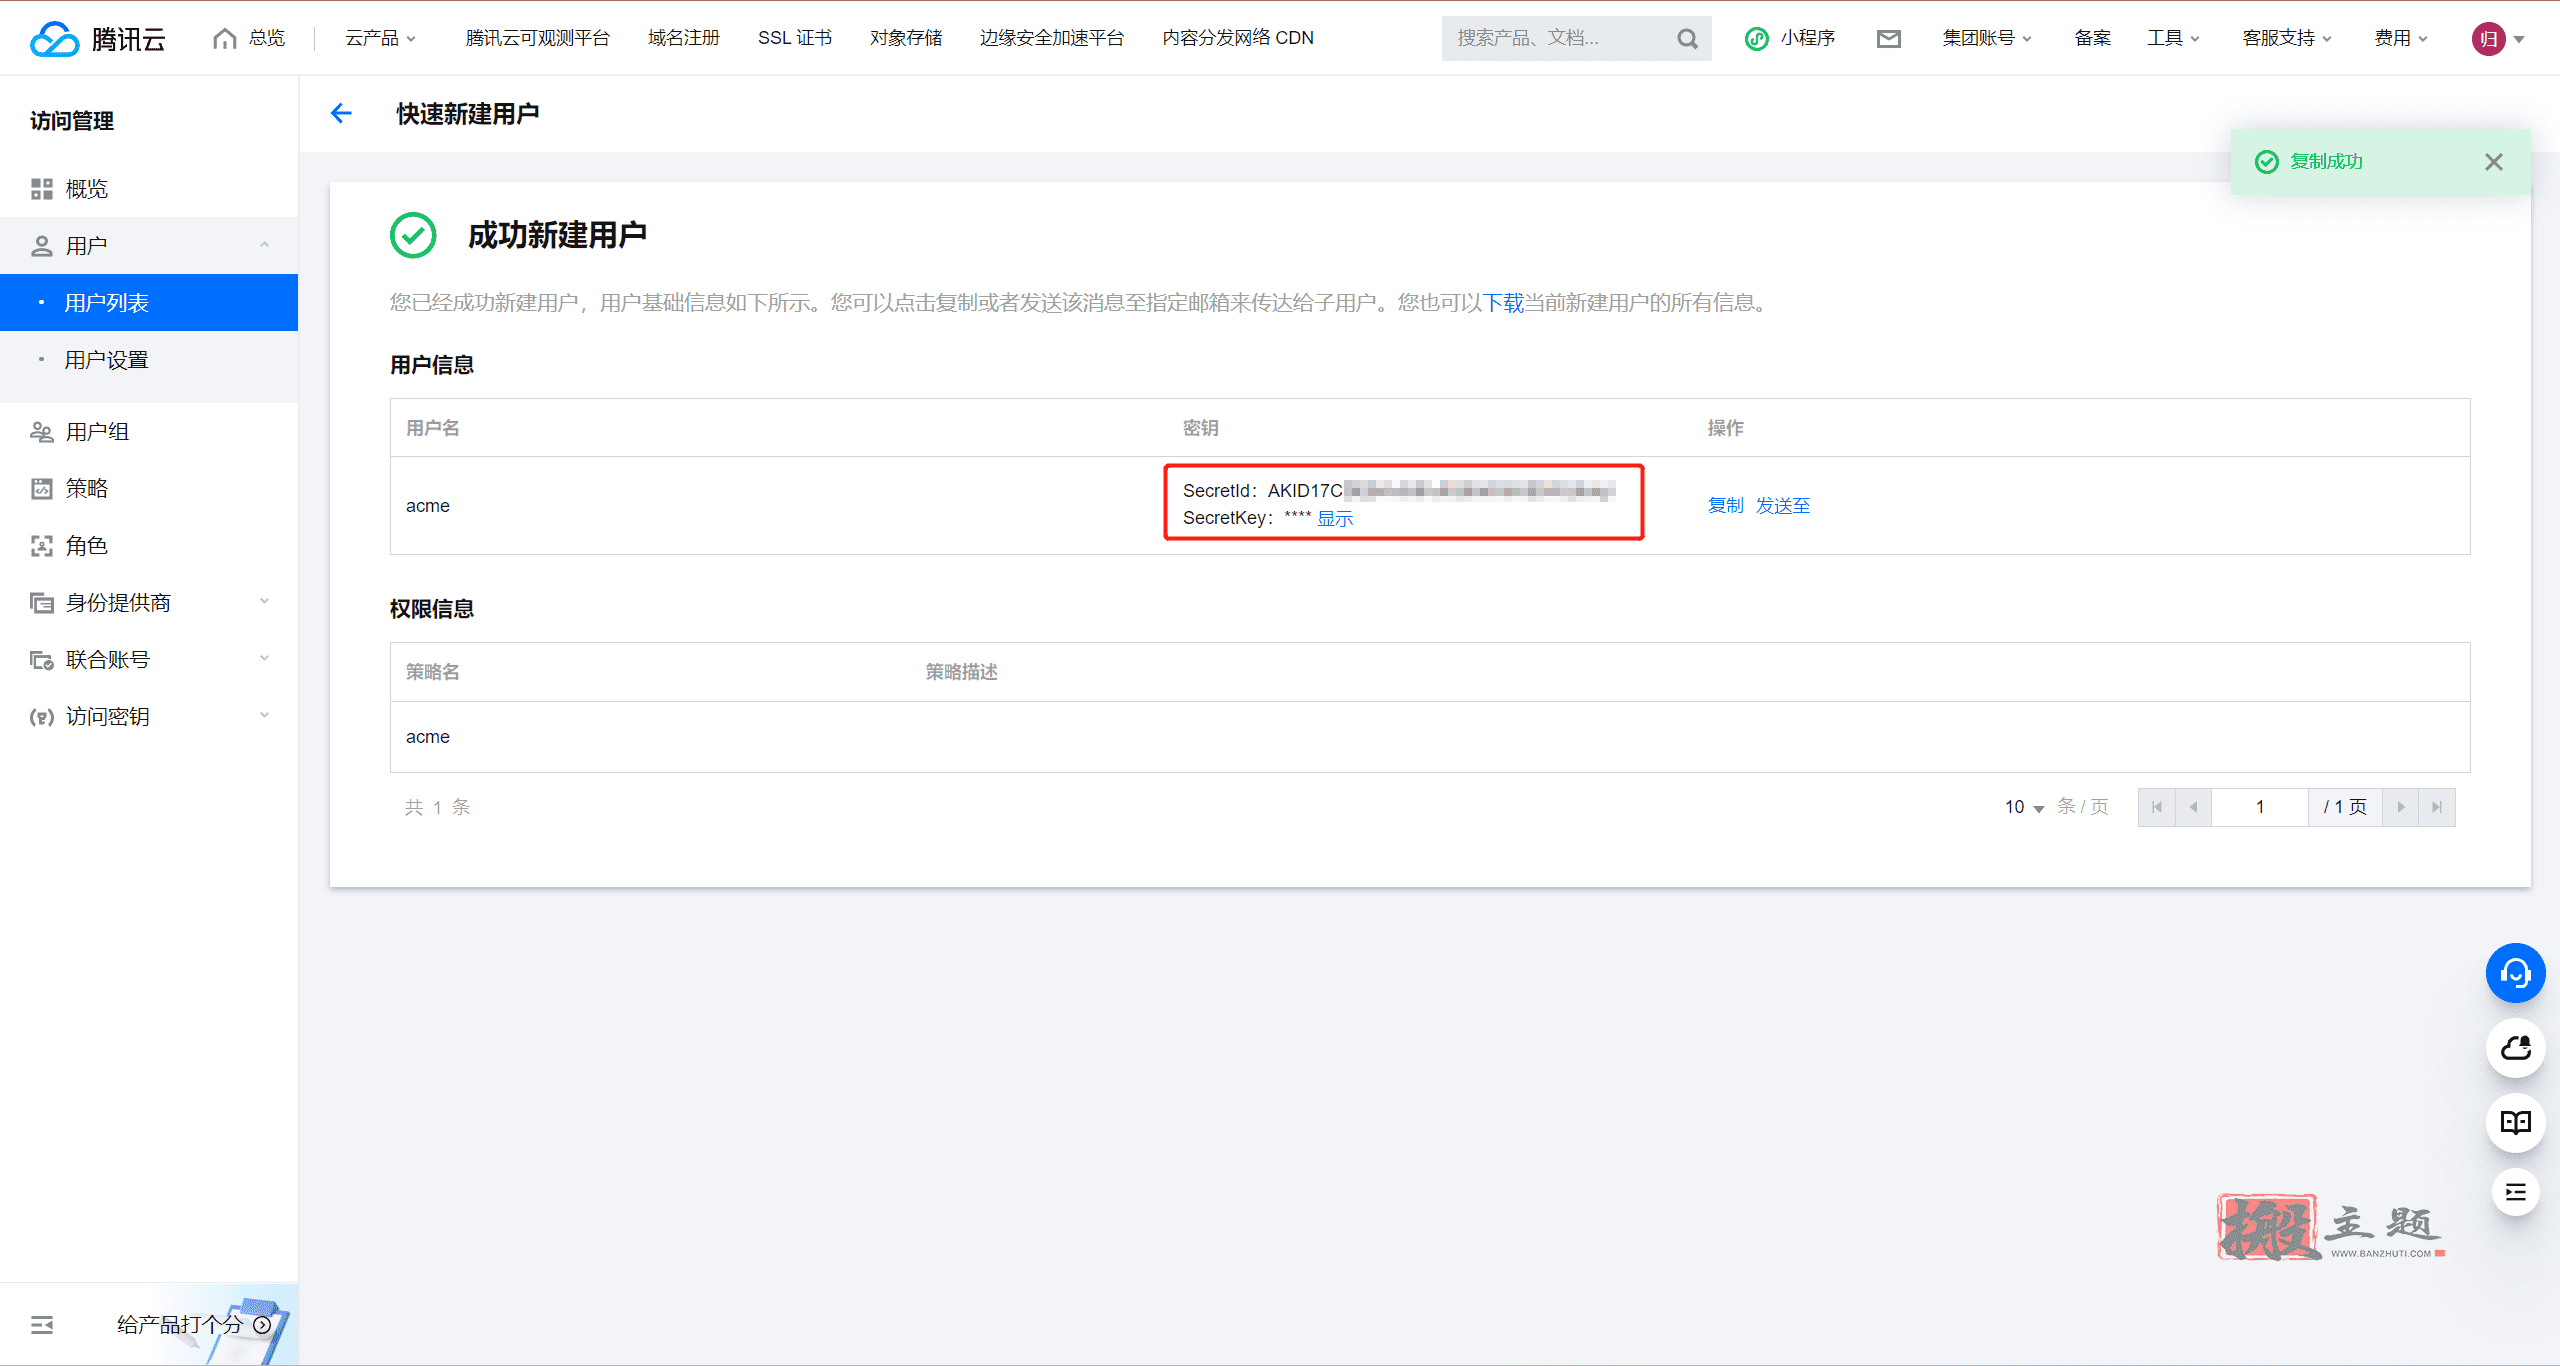Go to next page arrow
Image resolution: width=2560 pixels, height=1366 pixels.
2400,807
